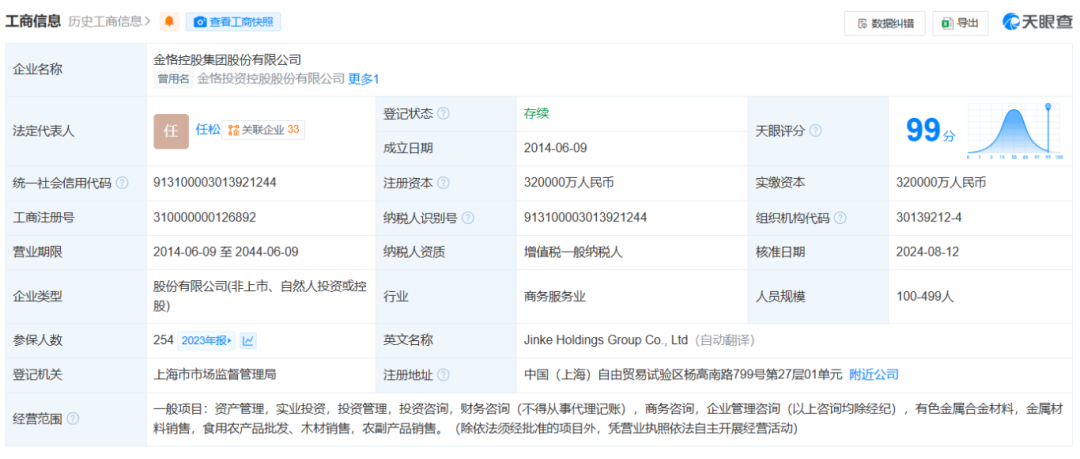This screenshot has height=459, width=1080.
Task: Click 100-499人 staff size value
Action: point(924,296)
